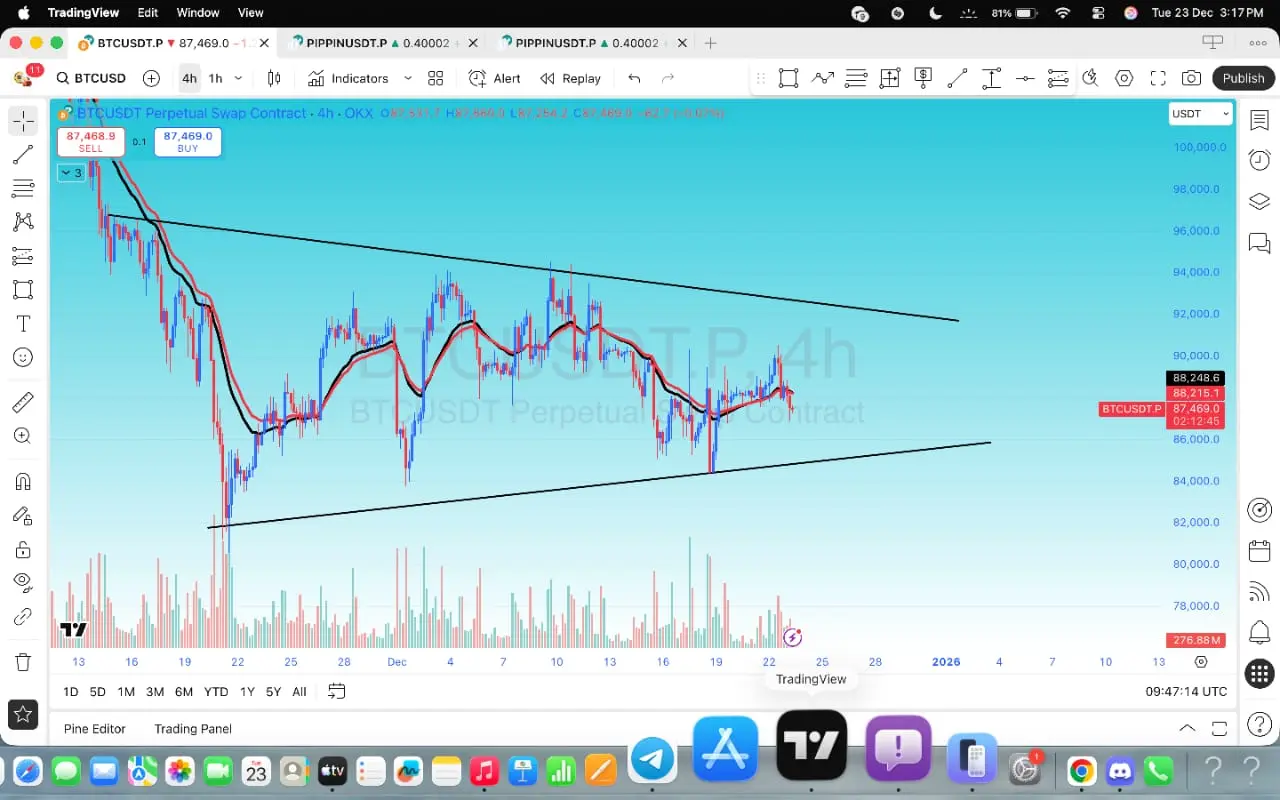This screenshot has width=1280, height=800.
Task: Create a new Alert
Action: (495, 78)
